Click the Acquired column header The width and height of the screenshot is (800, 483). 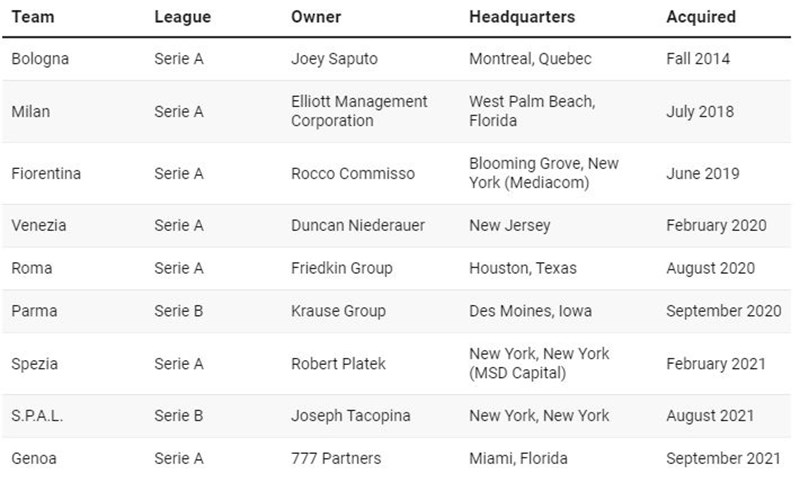click(701, 17)
